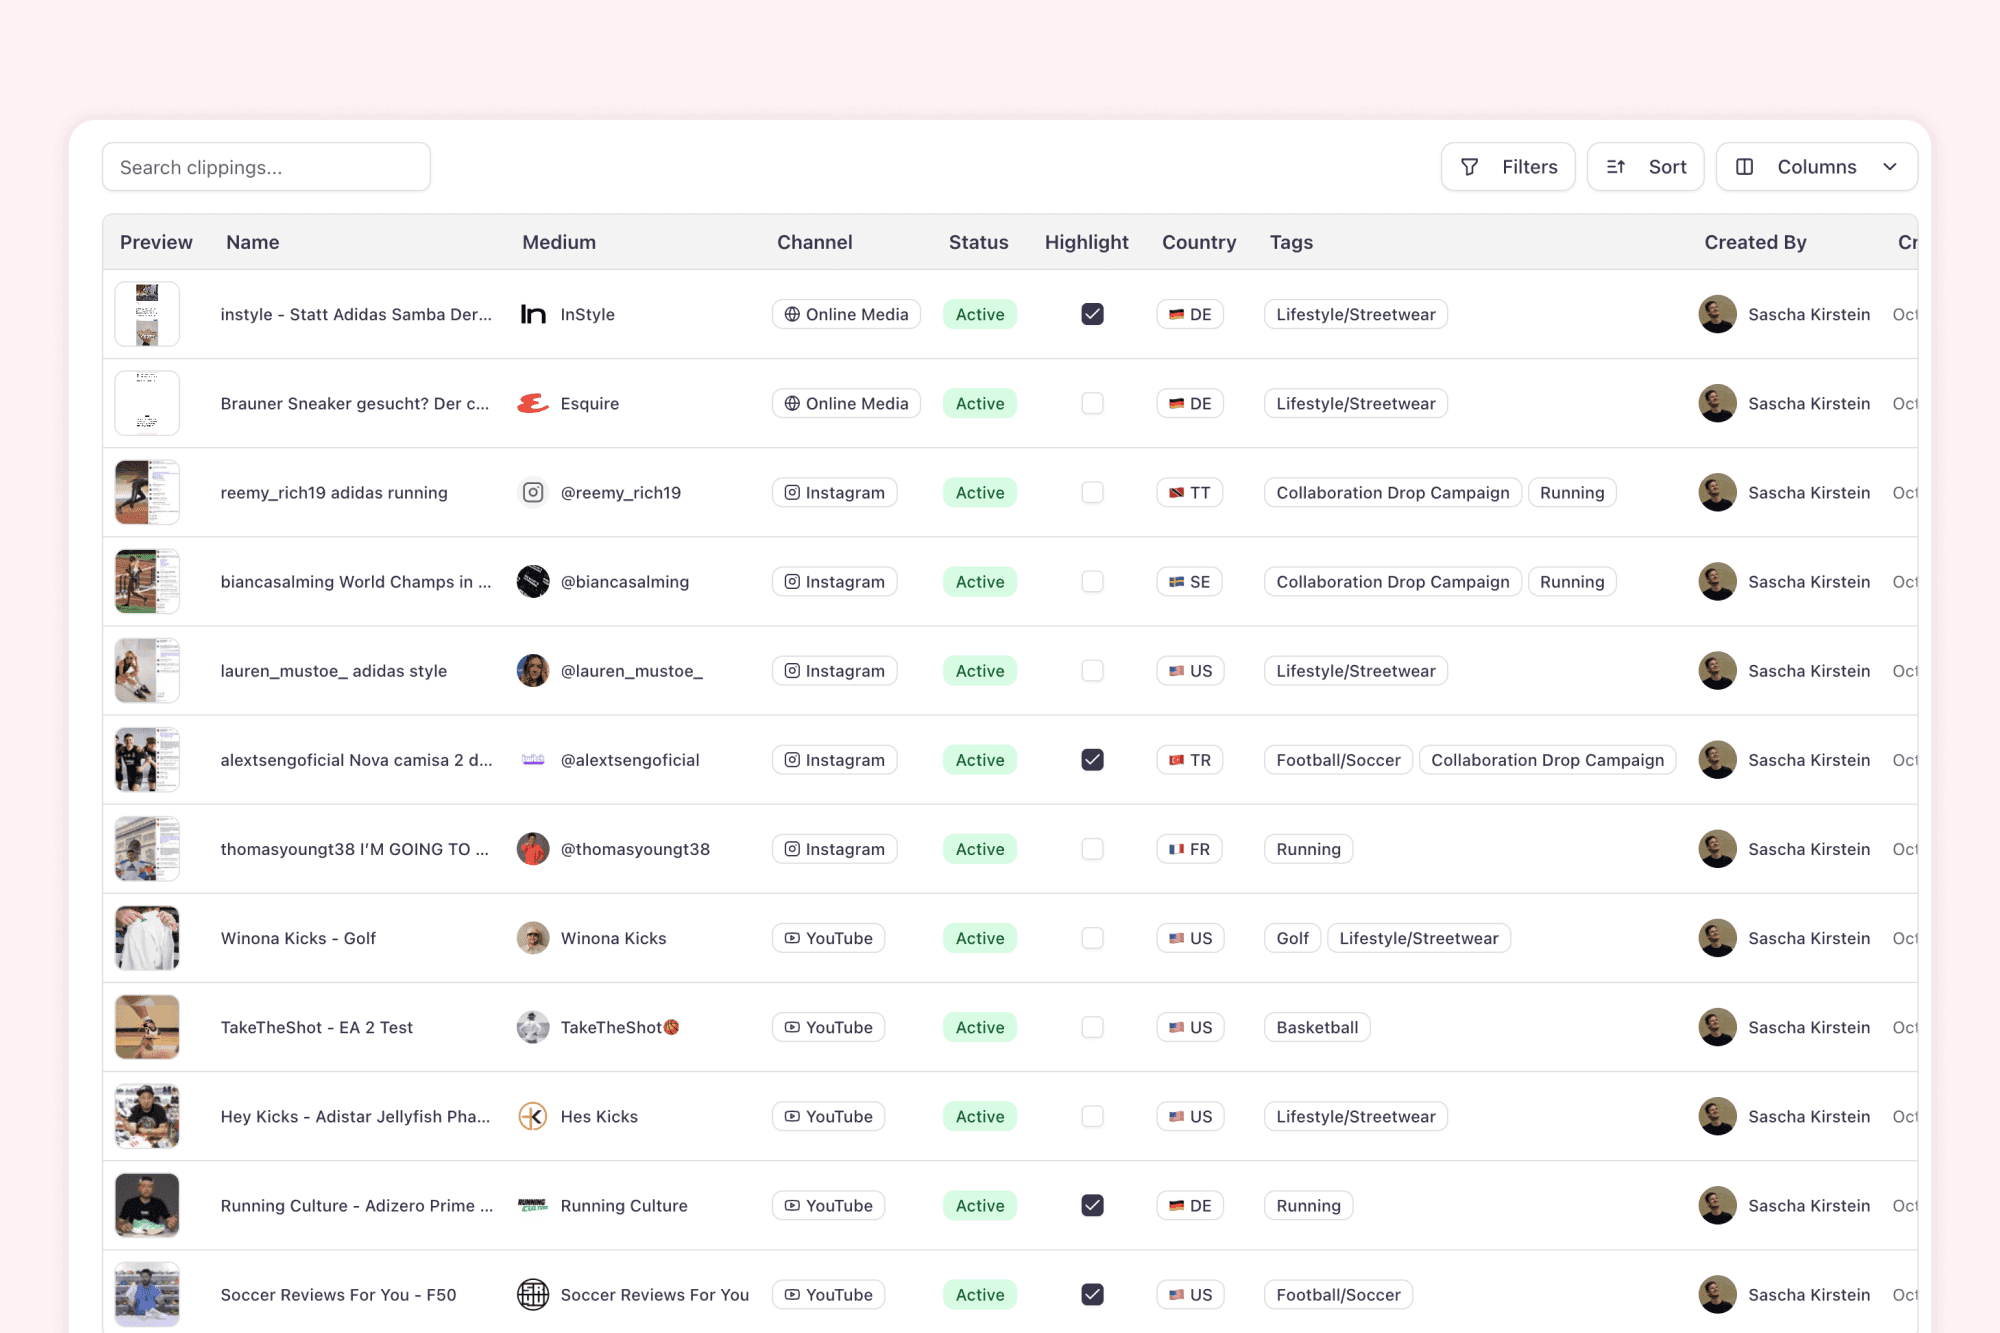Click the Sort icon button
This screenshot has width=2000, height=1333.
tap(1615, 166)
